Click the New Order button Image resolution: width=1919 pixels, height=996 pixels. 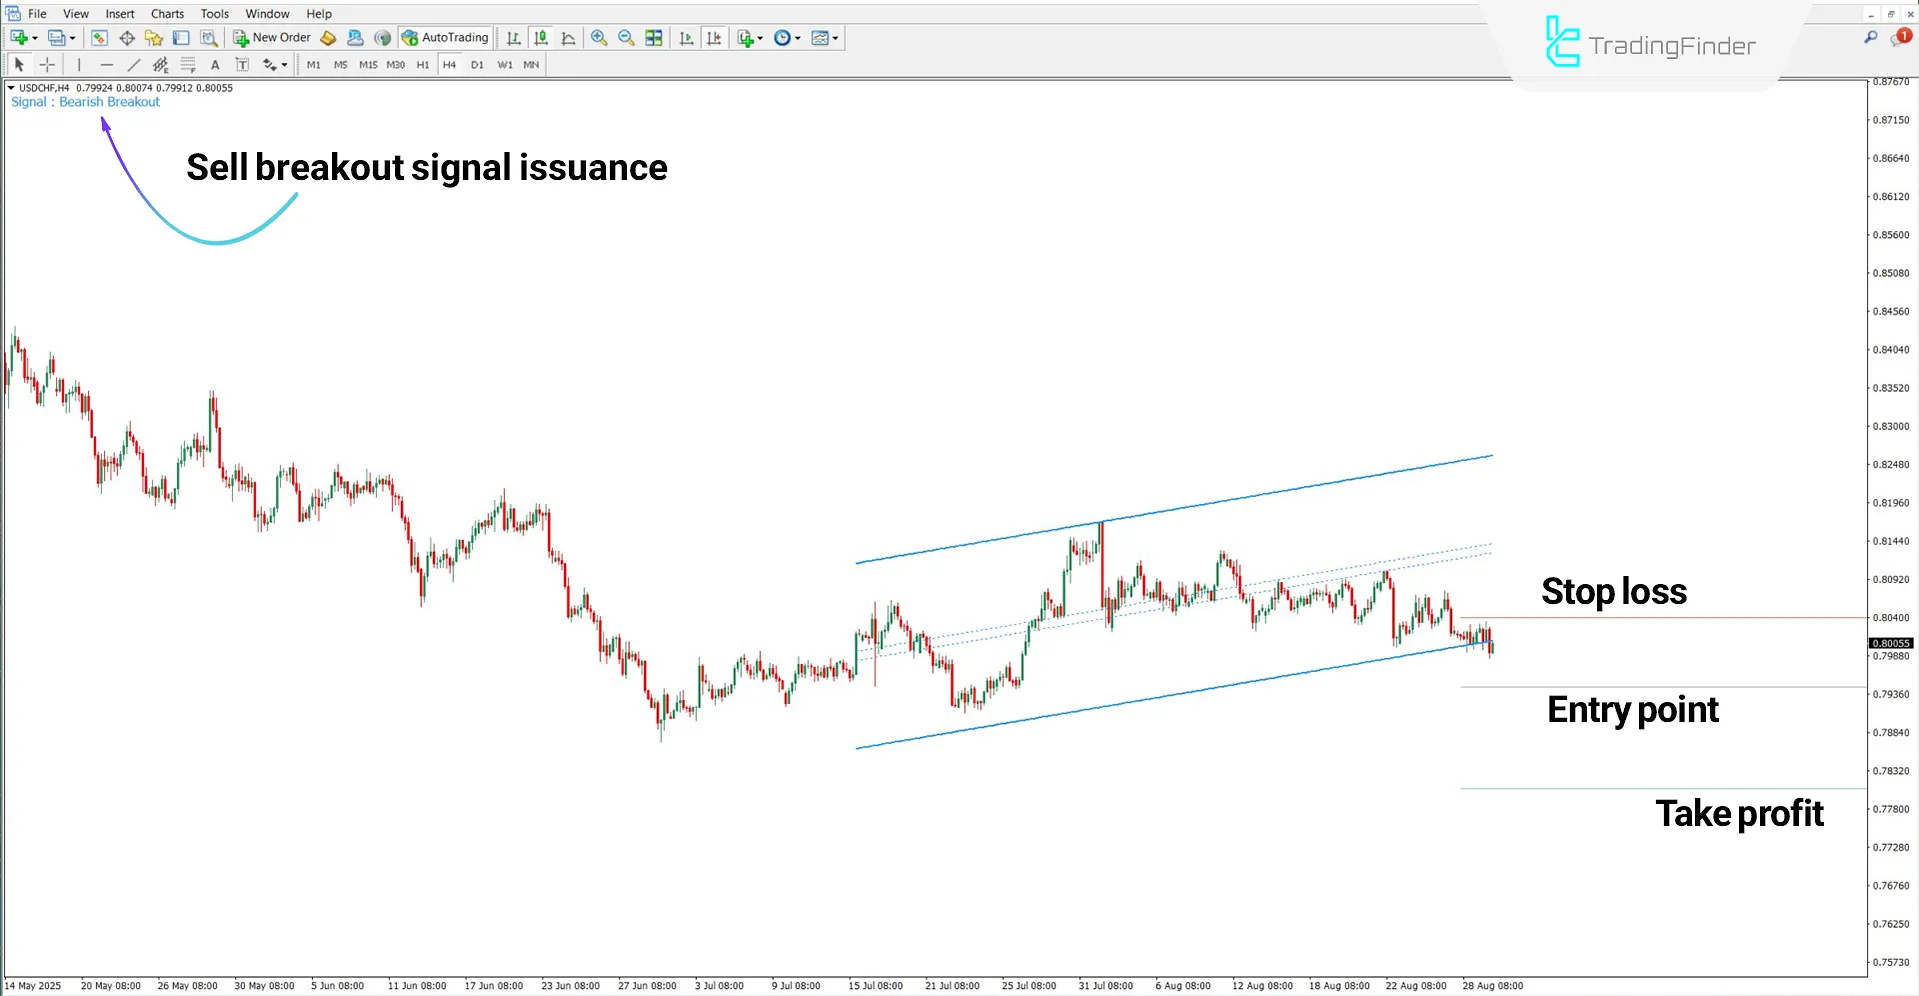(272, 37)
